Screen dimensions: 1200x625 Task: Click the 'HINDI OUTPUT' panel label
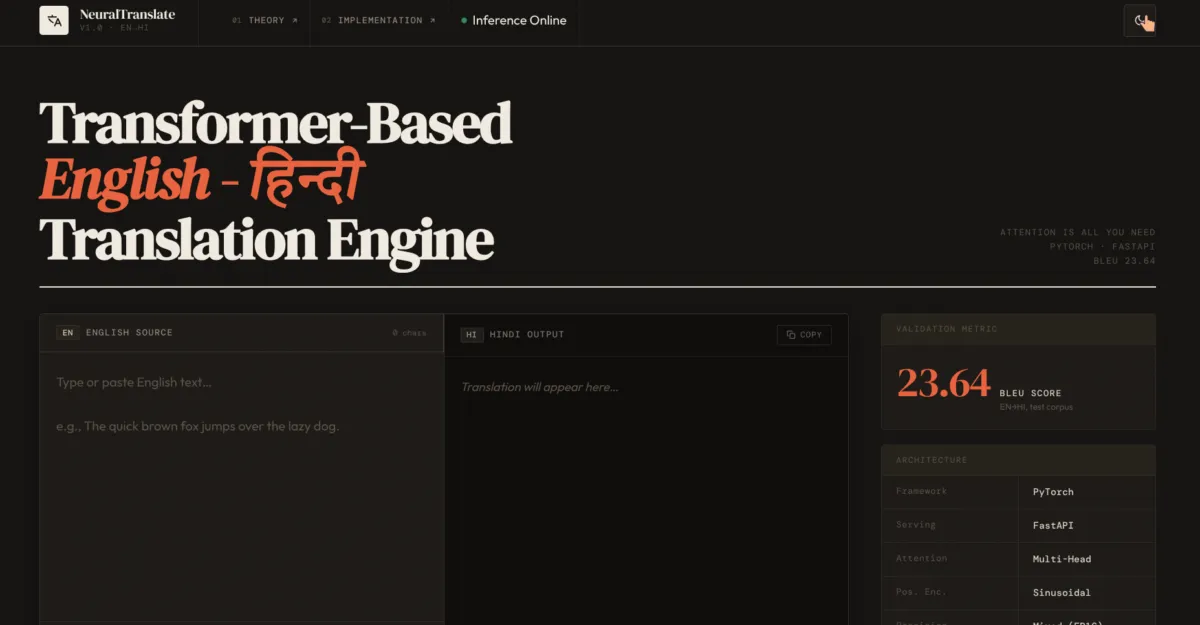[527, 334]
